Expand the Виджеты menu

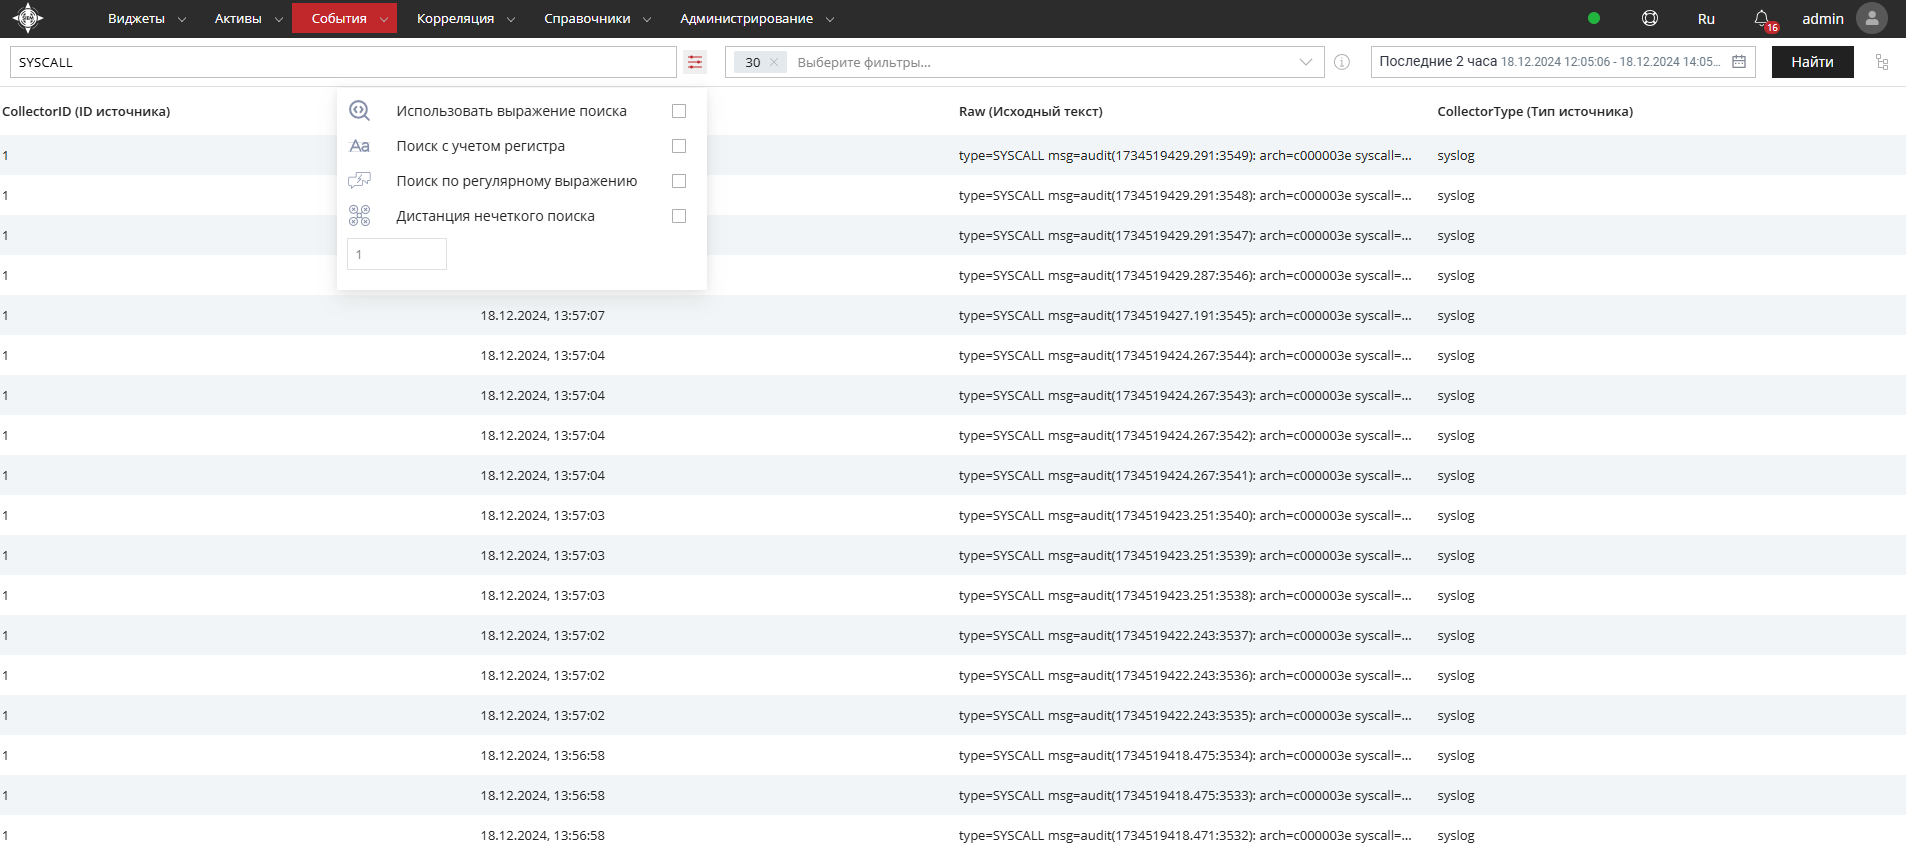click(x=146, y=19)
